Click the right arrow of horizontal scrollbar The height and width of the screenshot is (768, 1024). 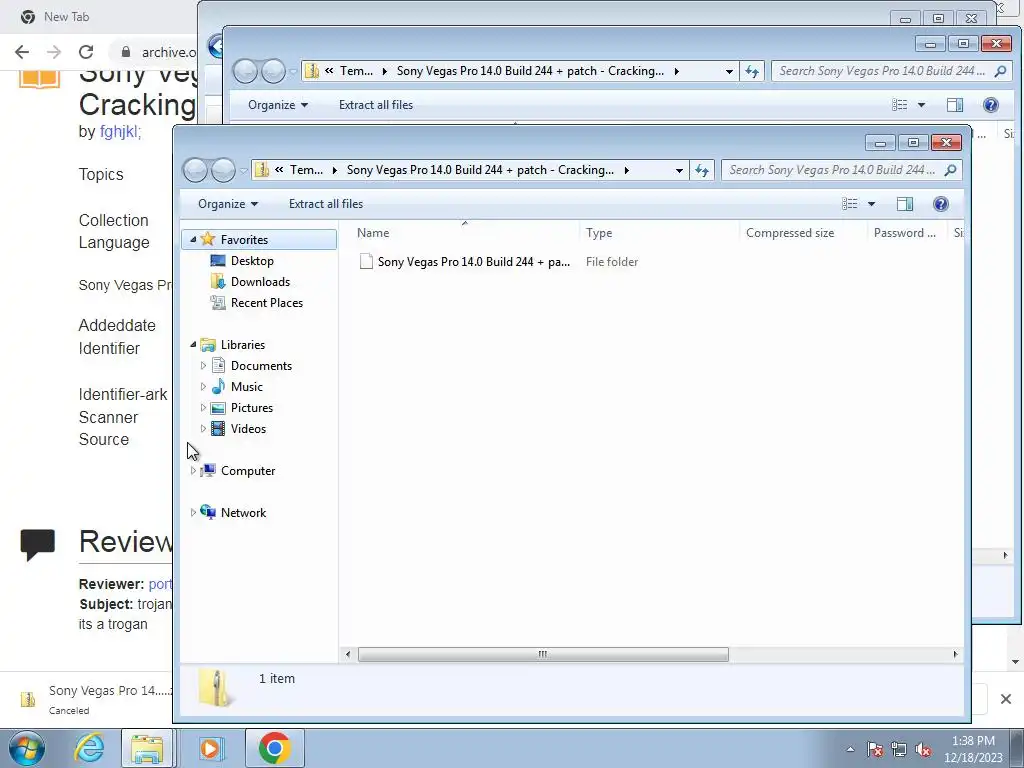tap(955, 654)
